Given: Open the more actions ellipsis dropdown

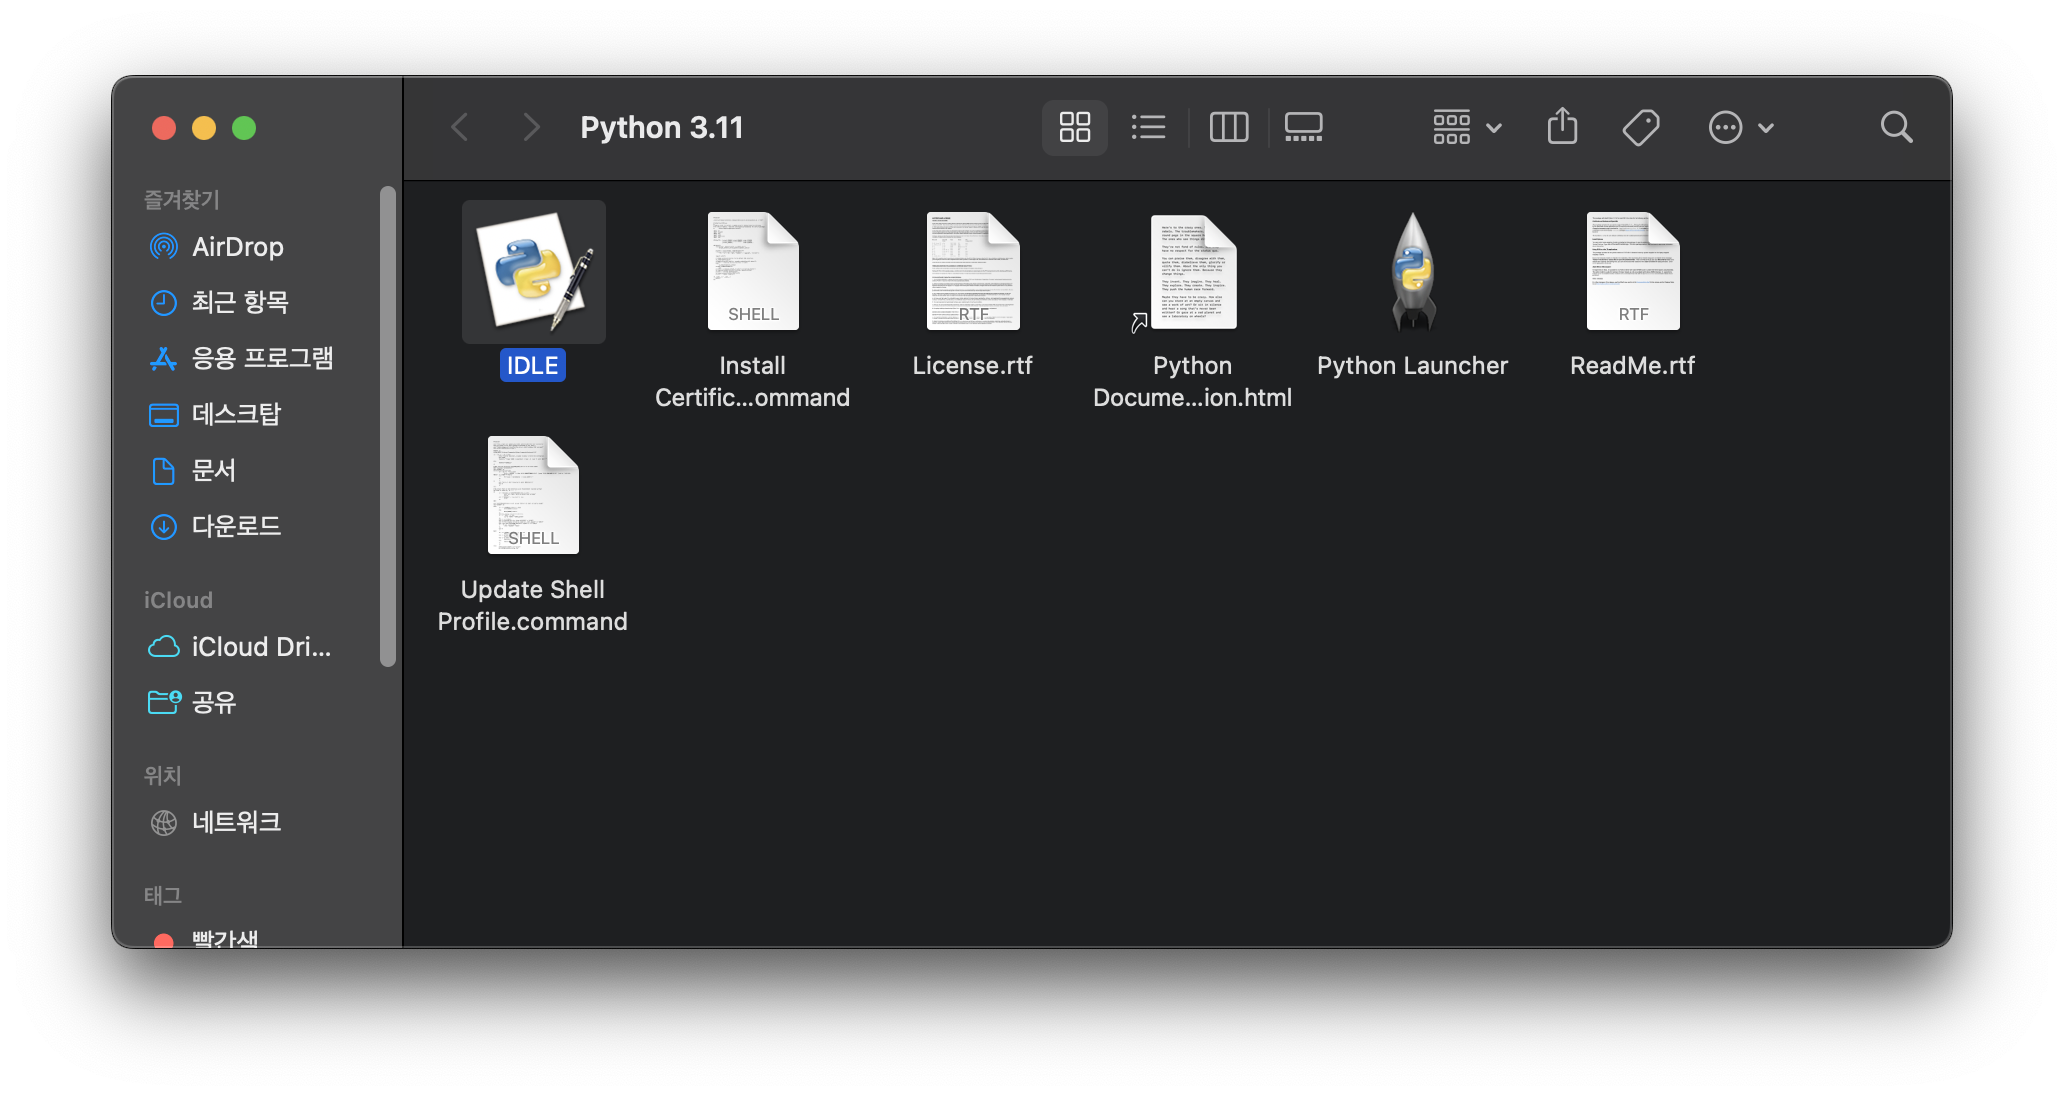Looking at the screenshot, I should (1741, 127).
